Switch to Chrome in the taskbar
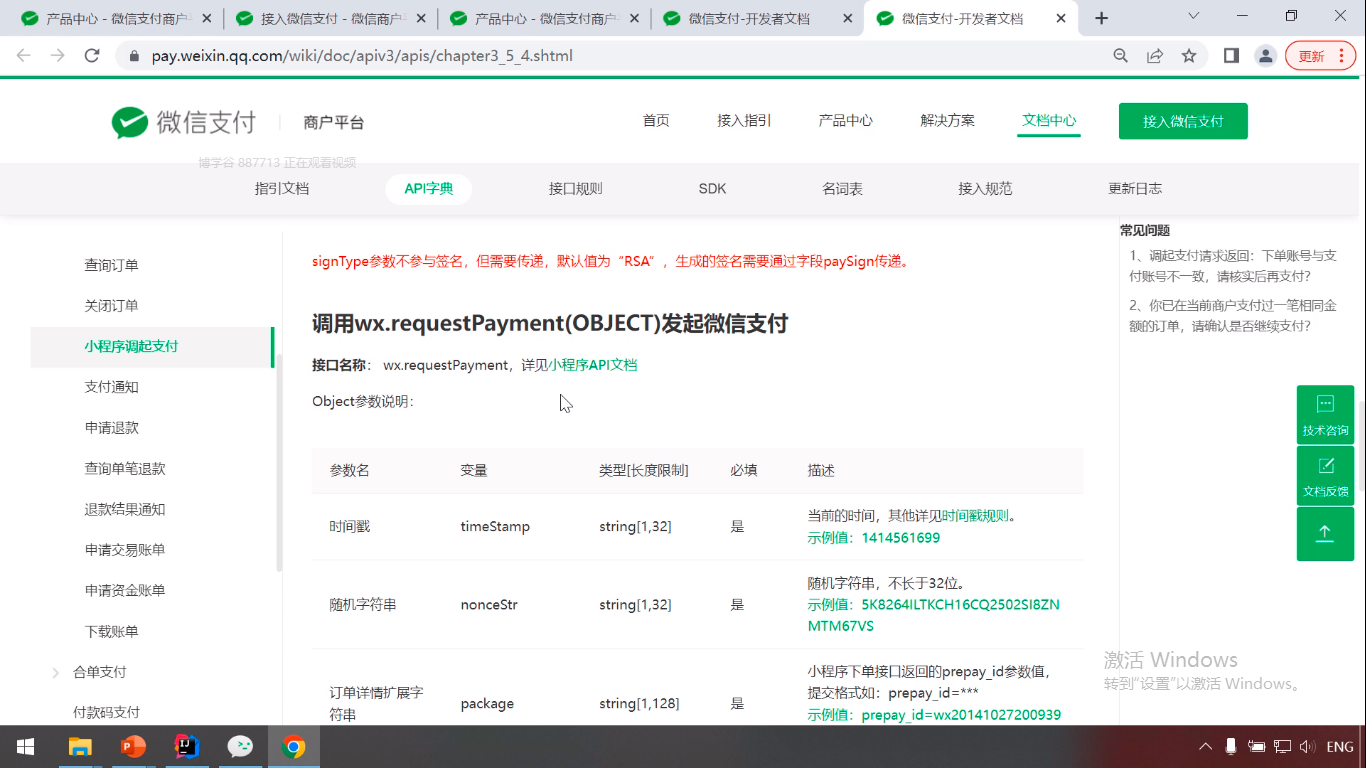Screen dimensions: 1366x768 tap(293, 747)
